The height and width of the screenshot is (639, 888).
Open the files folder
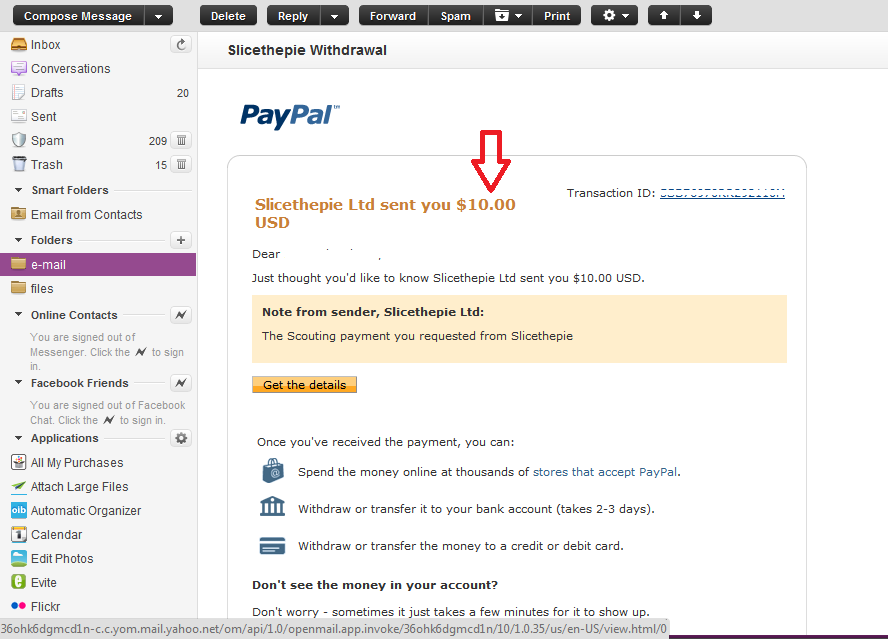click(x=42, y=289)
